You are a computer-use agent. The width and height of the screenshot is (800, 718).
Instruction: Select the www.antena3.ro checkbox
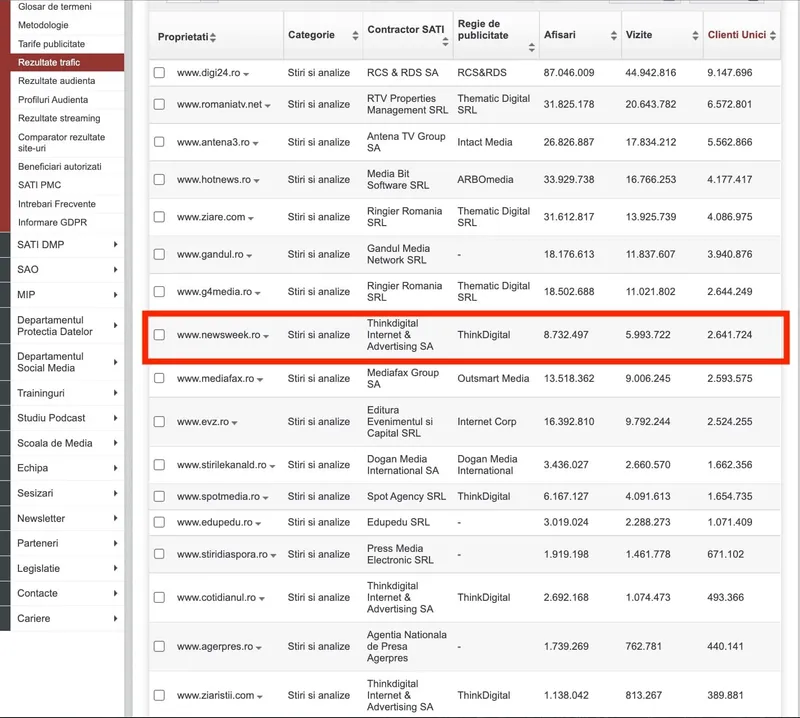pyautogui.click(x=159, y=141)
